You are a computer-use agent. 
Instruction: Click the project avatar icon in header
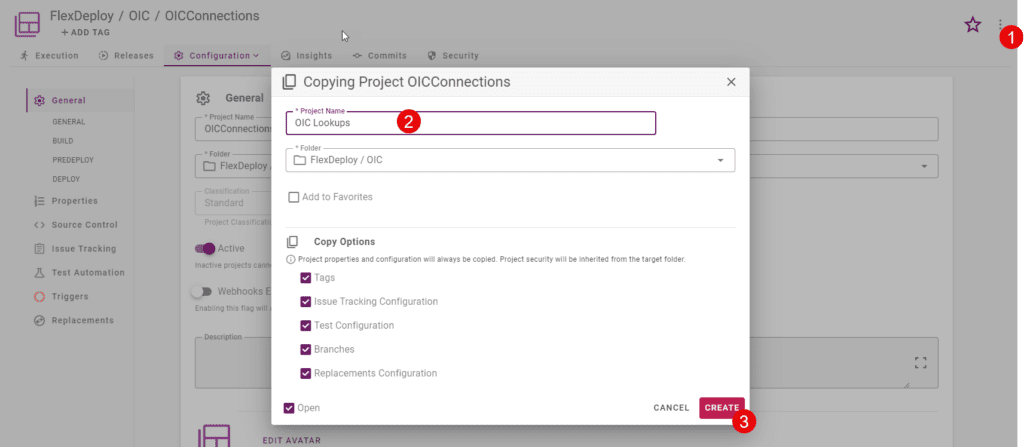(27, 24)
